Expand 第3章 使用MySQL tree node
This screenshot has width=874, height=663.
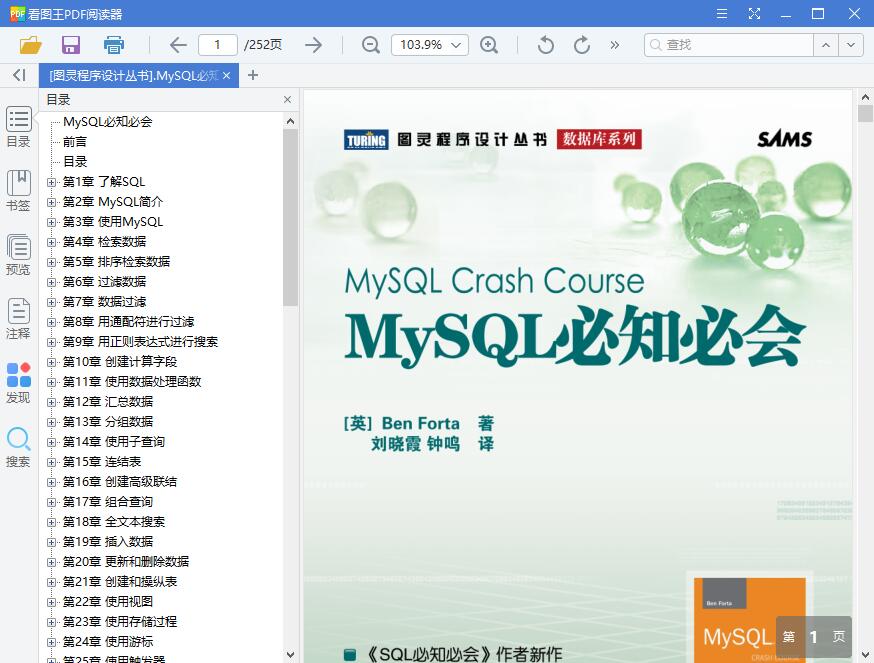(x=51, y=222)
